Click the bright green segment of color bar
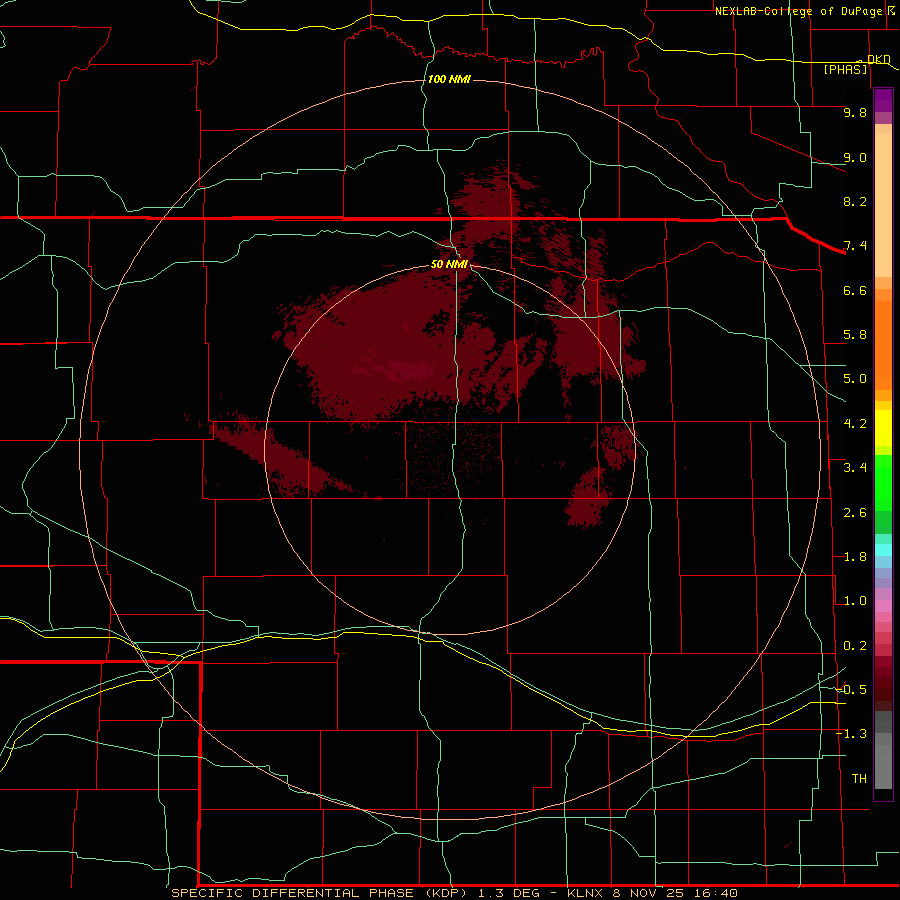The width and height of the screenshot is (900, 900). point(883,483)
